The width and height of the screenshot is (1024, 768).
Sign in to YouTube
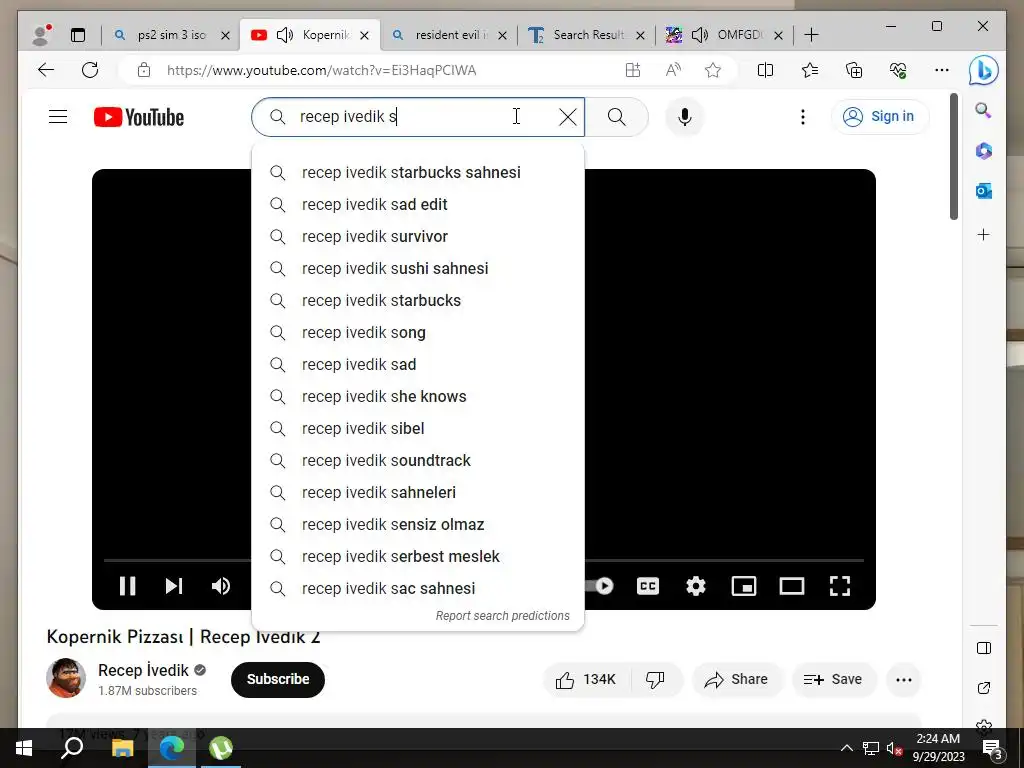pos(880,117)
